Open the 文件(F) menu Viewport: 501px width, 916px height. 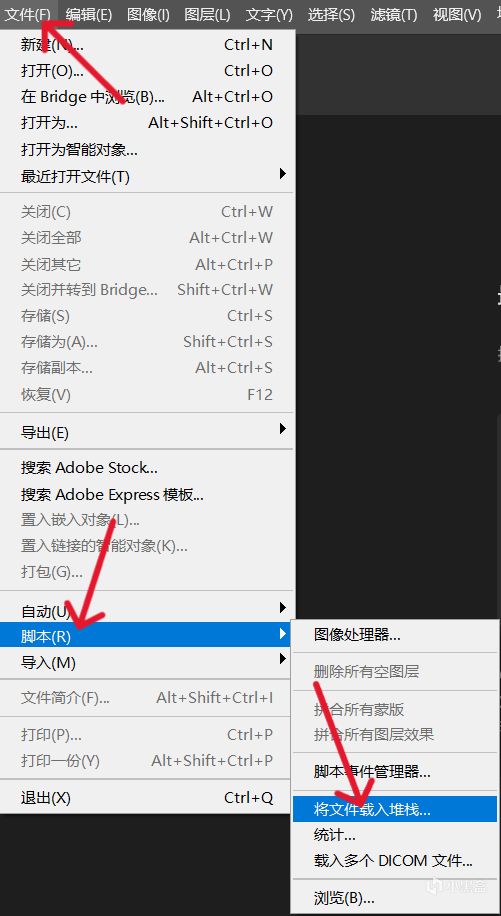click(x=27, y=14)
